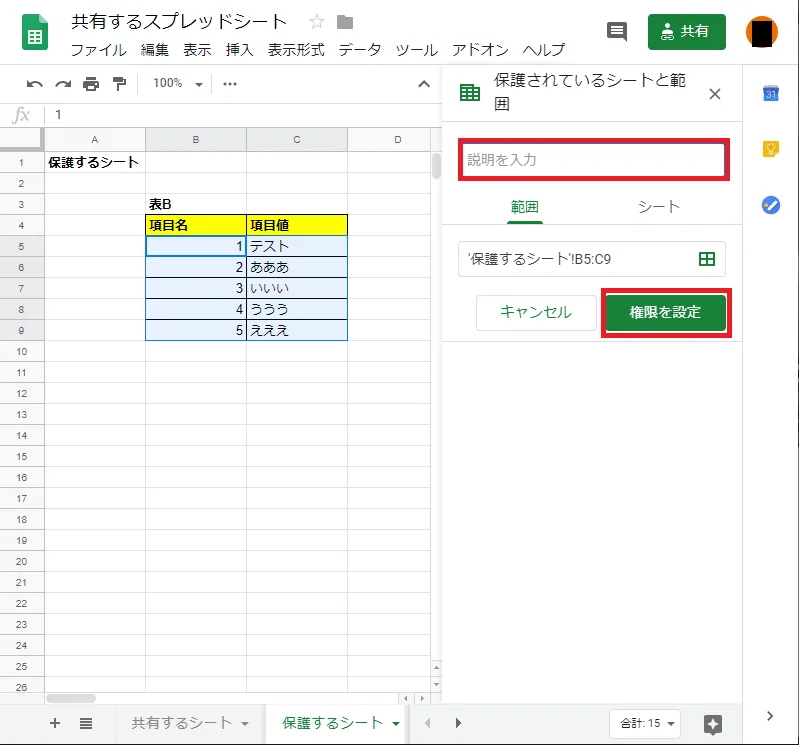Viewport: 799px width, 745px height.
Task: Star the spreadsheet title
Action: coord(316,22)
